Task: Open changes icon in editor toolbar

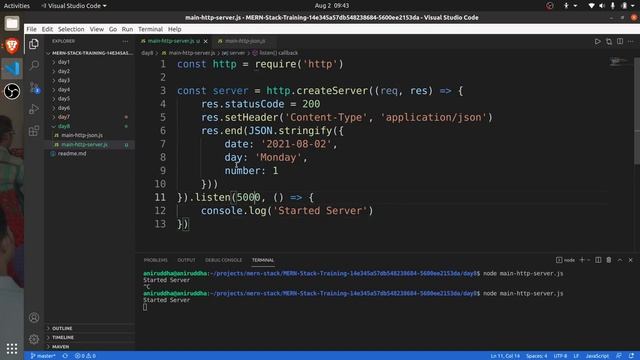Action: pyautogui.click(x=609, y=41)
